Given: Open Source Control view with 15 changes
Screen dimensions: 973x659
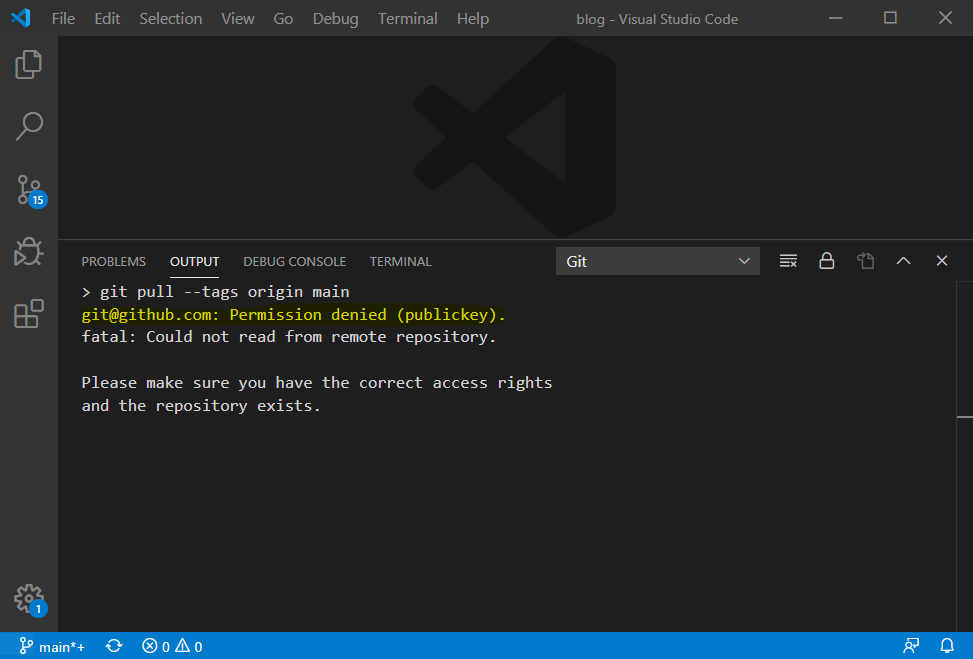Looking at the screenshot, I should pyautogui.click(x=30, y=191).
